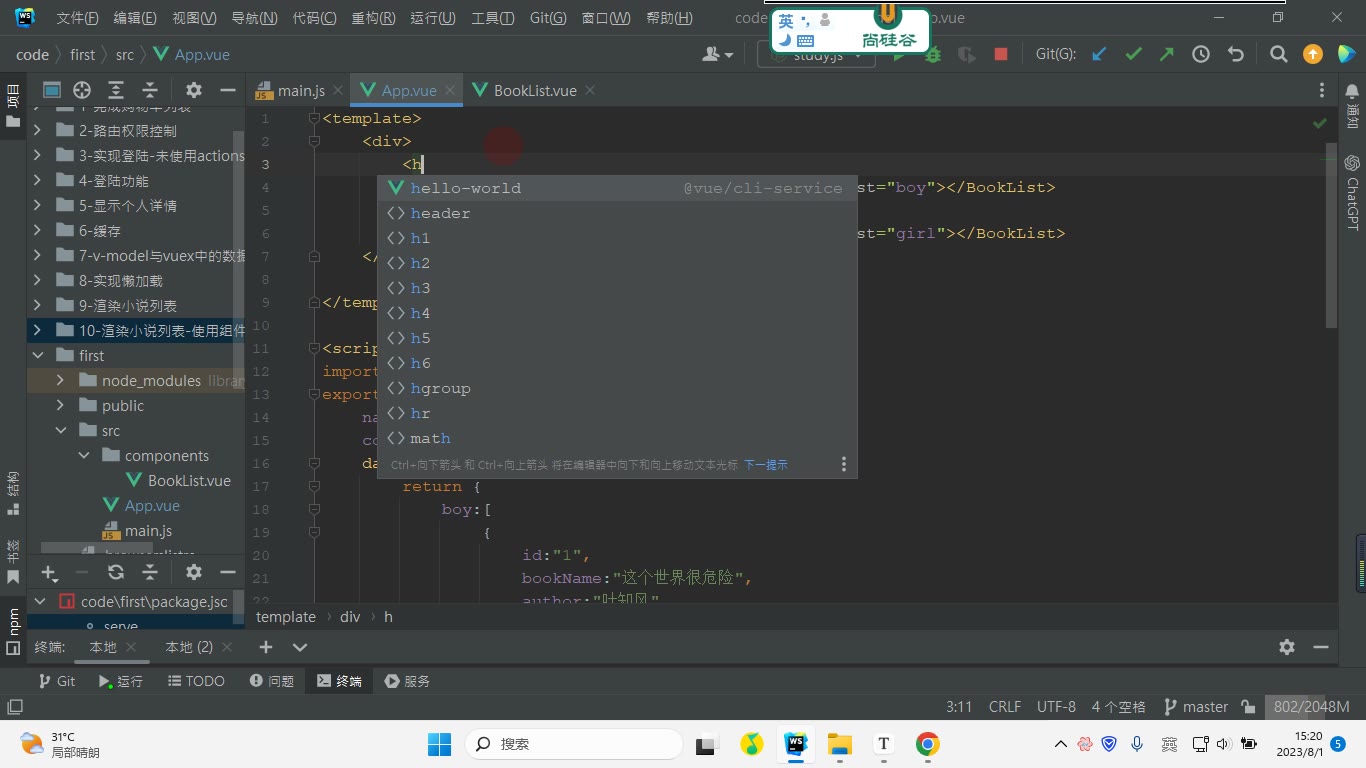This screenshot has height=768, width=1366.
Task: Open project panel settings gear
Action: click(194, 90)
